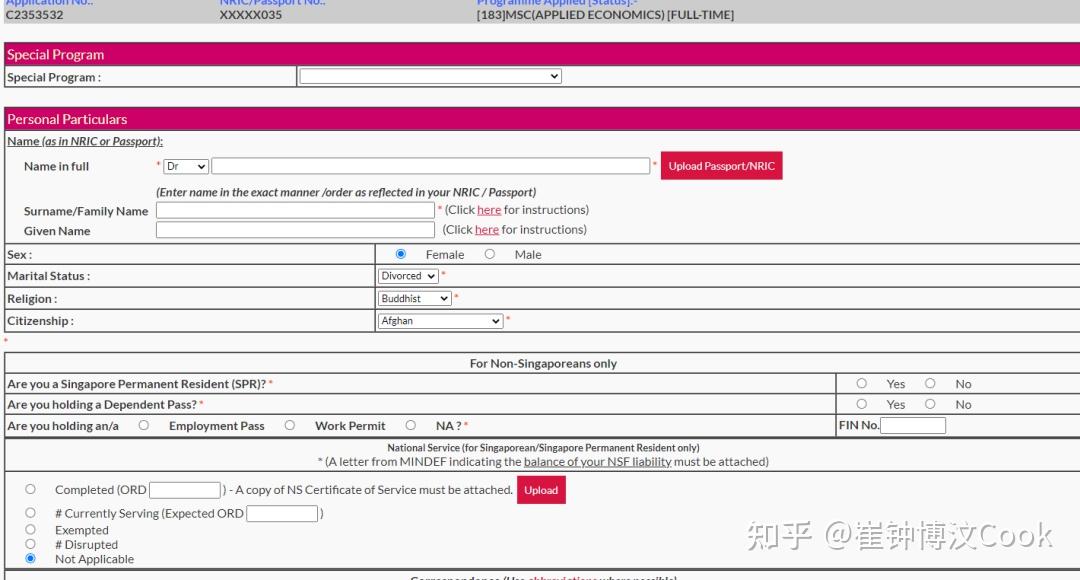
Task: Choose No for Singapore Permanent Resident
Action: point(930,384)
